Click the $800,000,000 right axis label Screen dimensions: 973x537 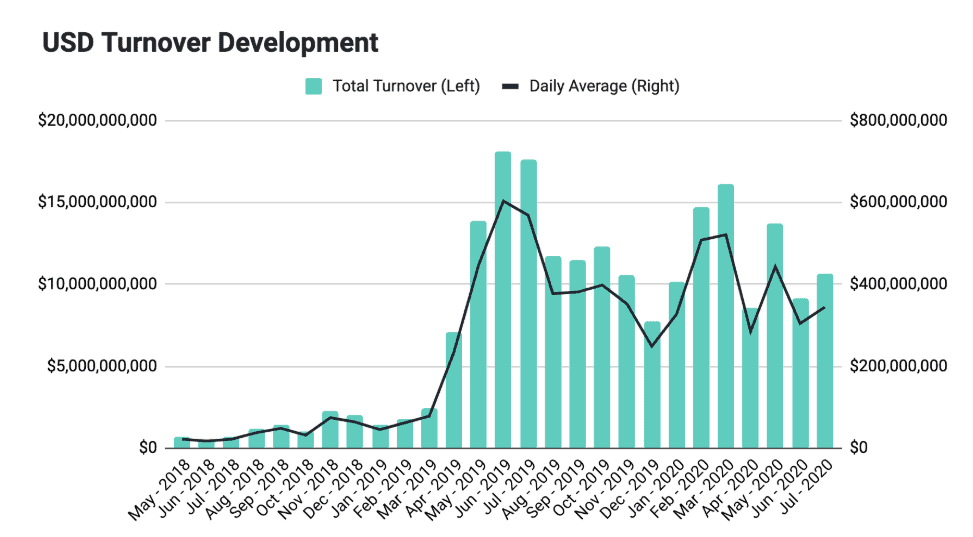(x=897, y=121)
